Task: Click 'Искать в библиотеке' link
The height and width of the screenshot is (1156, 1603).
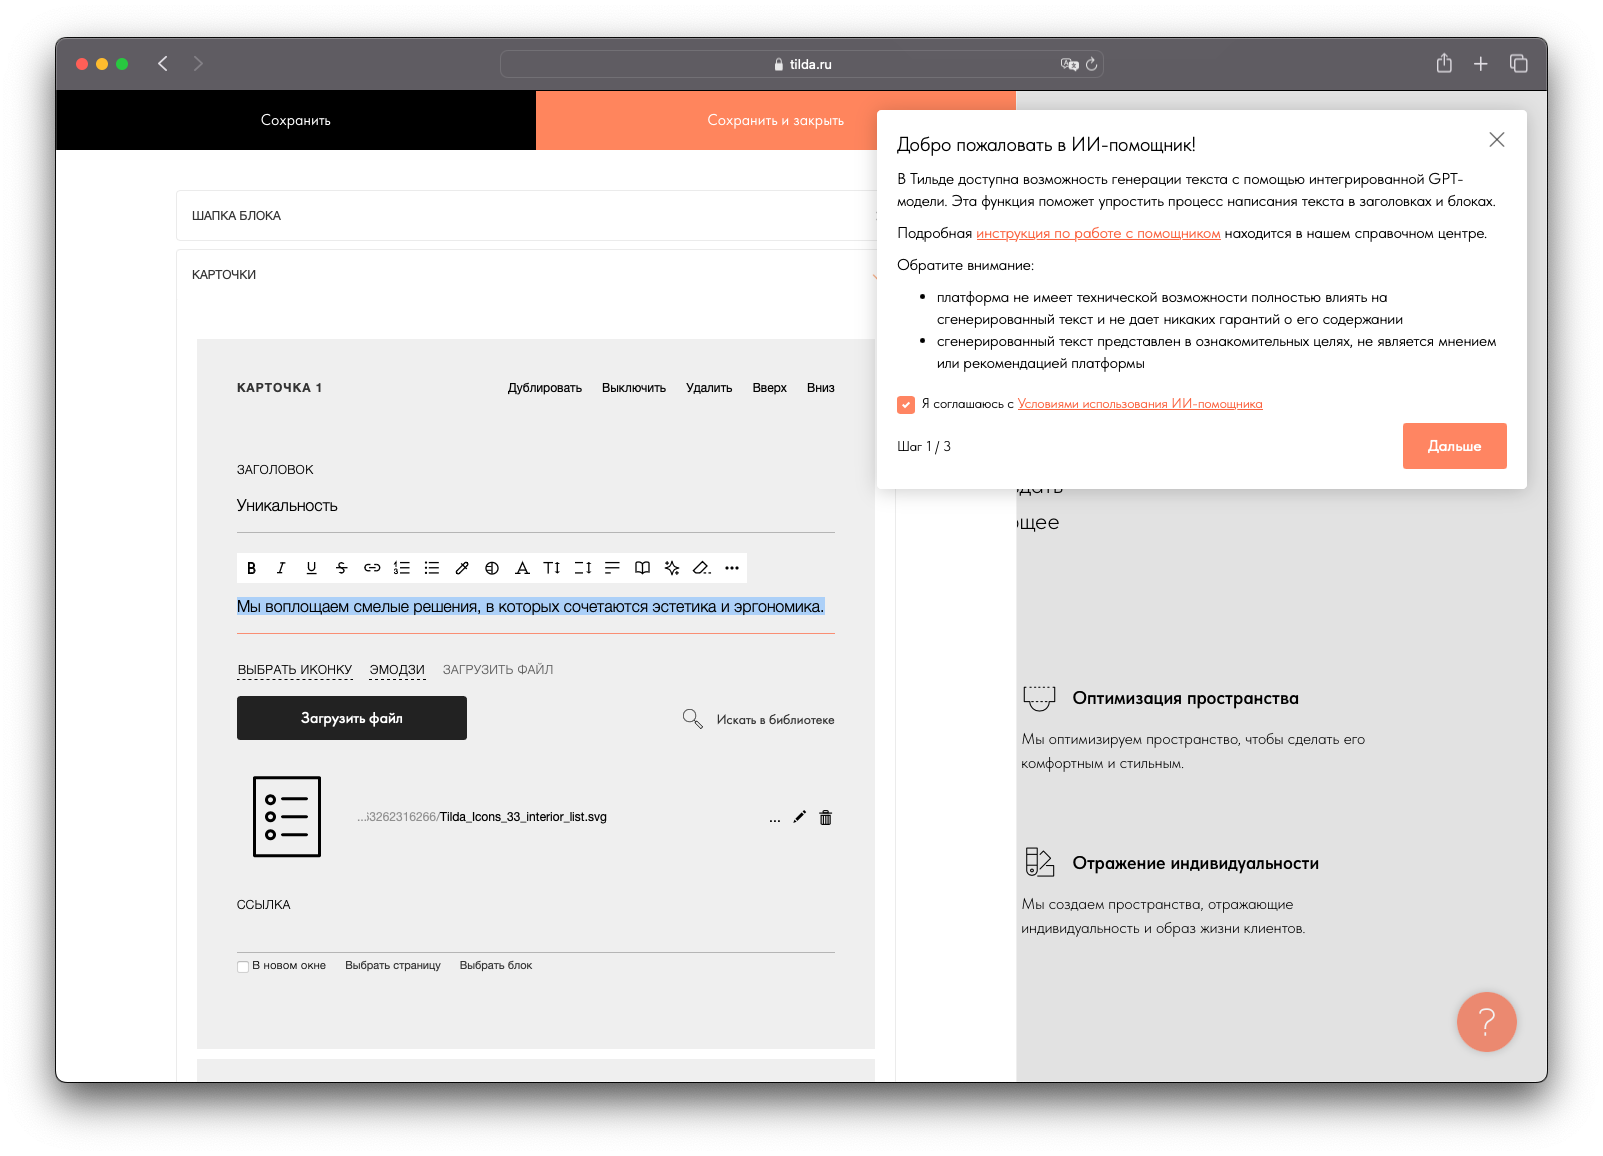Action: (775, 720)
